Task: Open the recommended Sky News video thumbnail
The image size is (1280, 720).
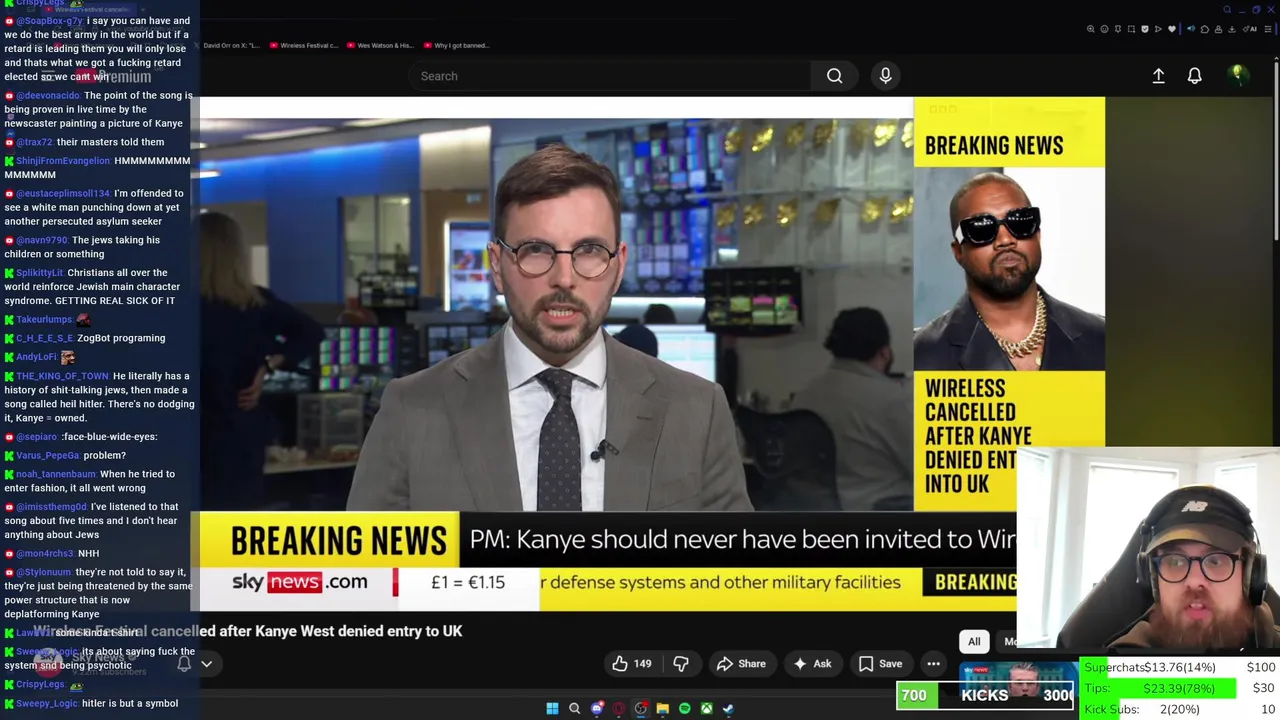Action: coord(1017,680)
